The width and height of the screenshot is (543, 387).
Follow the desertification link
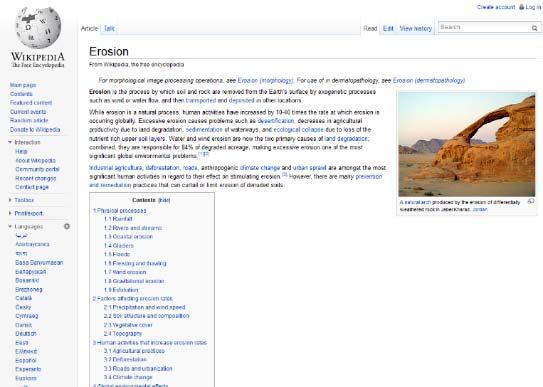click(276, 121)
